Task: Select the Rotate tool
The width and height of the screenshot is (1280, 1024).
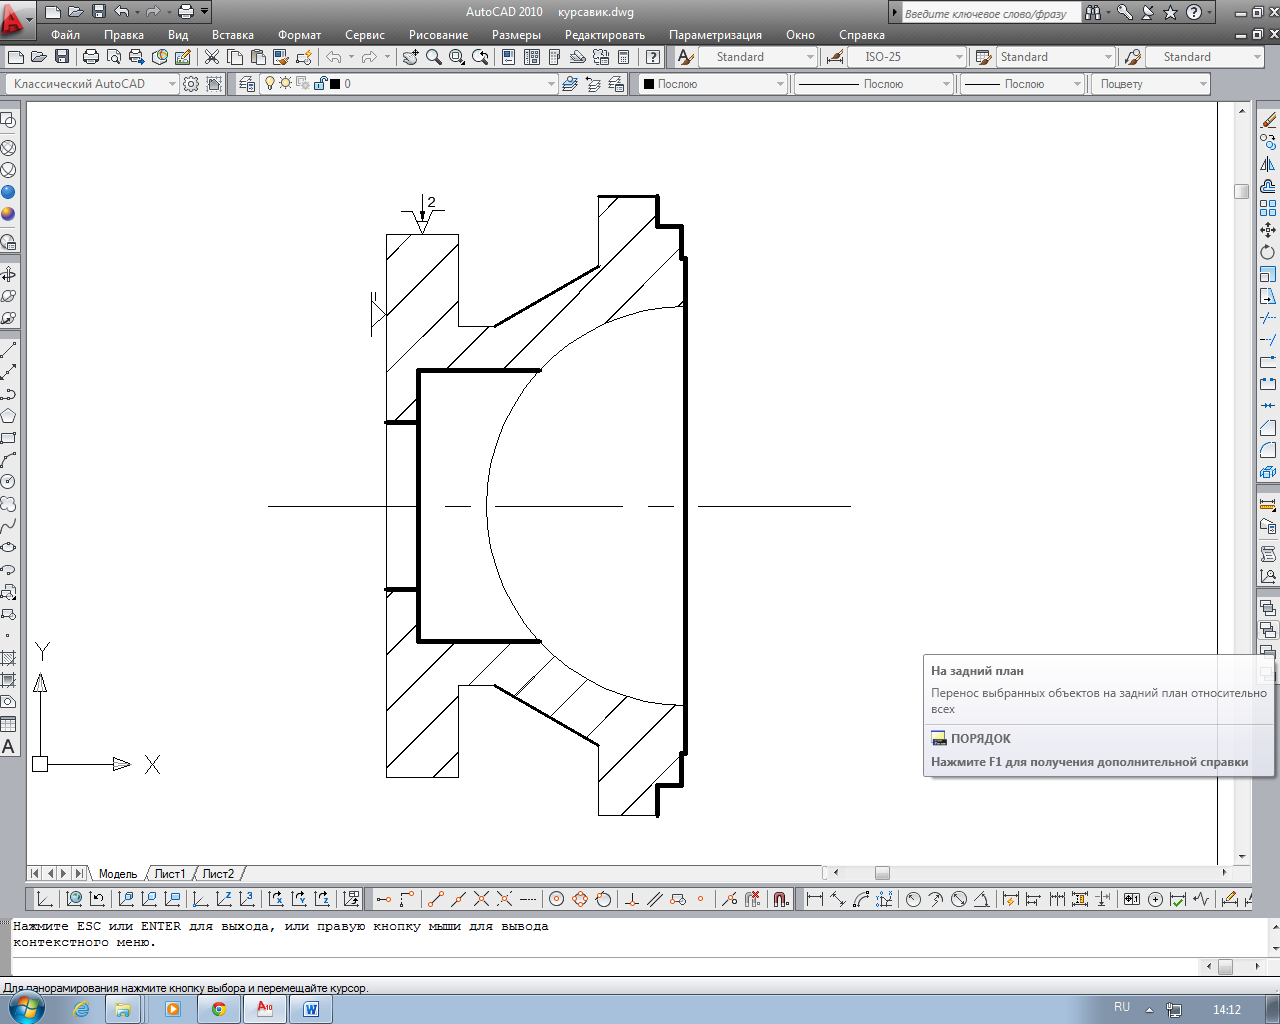Action: coord(1268,252)
